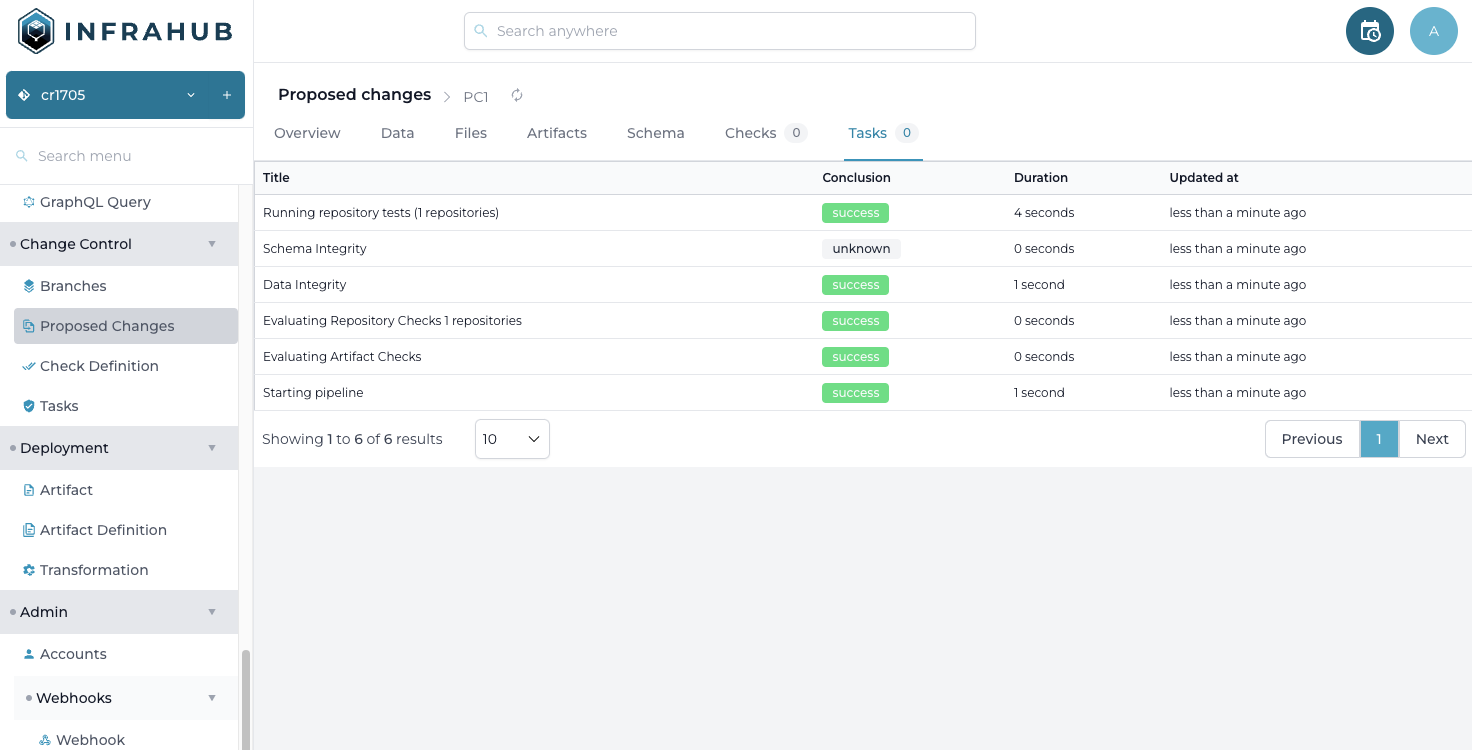This screenshot has height=750, width=1472.
Task: Switch to the Checks tab
Action: point(751,133)
